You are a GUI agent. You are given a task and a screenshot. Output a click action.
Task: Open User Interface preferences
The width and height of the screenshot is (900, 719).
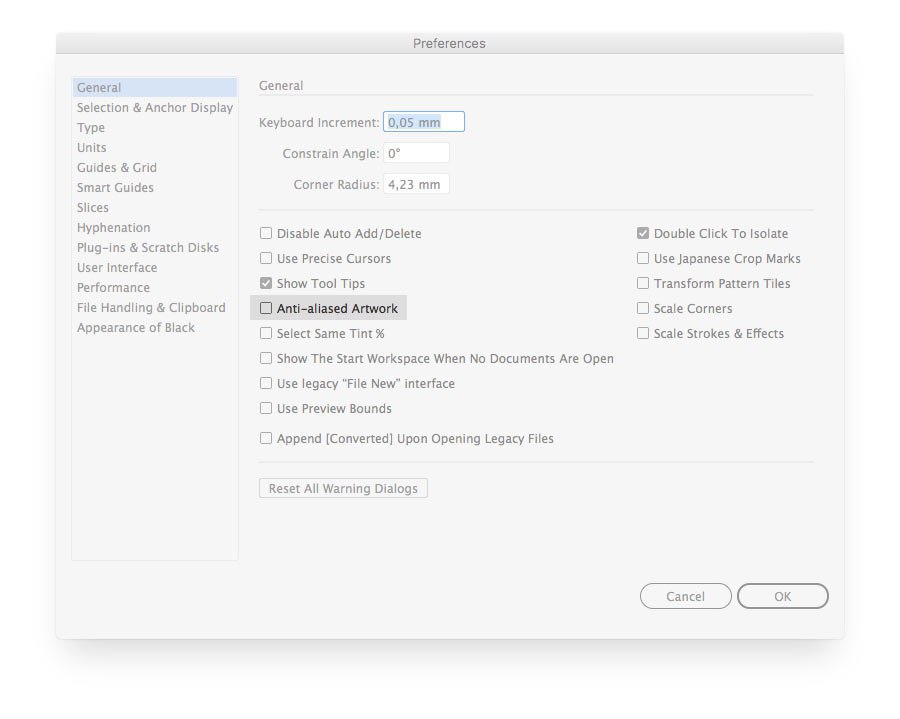point(154,267)
